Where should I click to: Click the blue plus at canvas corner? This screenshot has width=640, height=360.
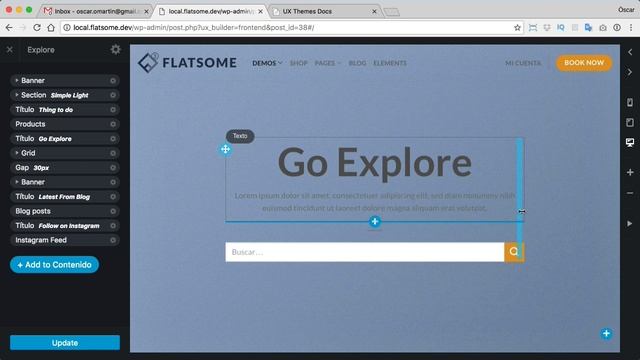[606, 333]
